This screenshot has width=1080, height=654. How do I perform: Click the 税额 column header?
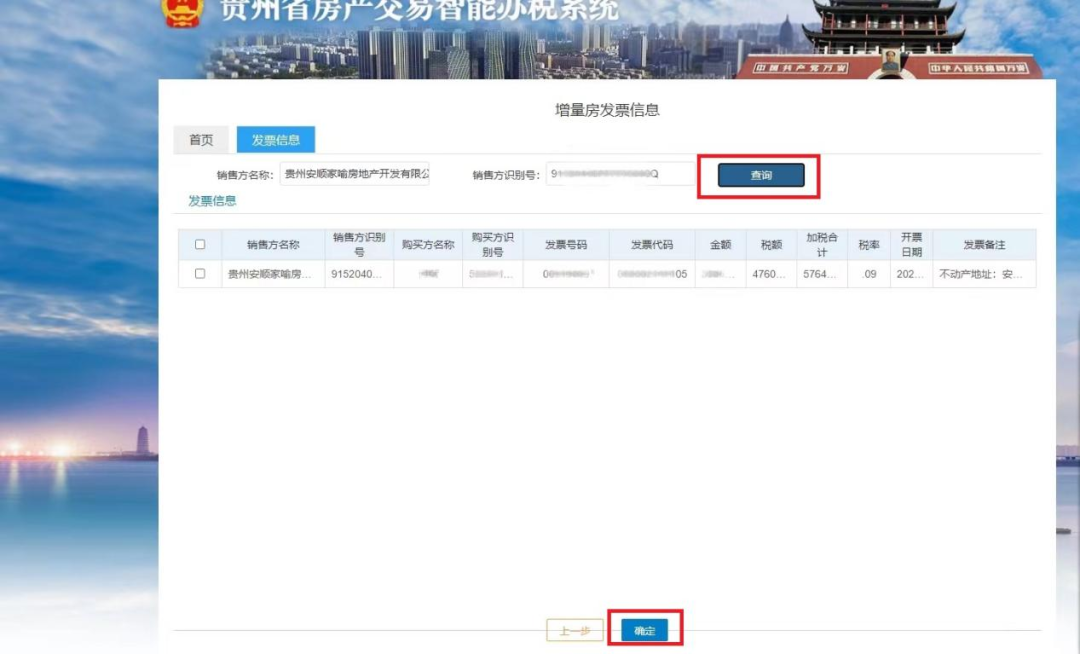[x=771, y=244]
